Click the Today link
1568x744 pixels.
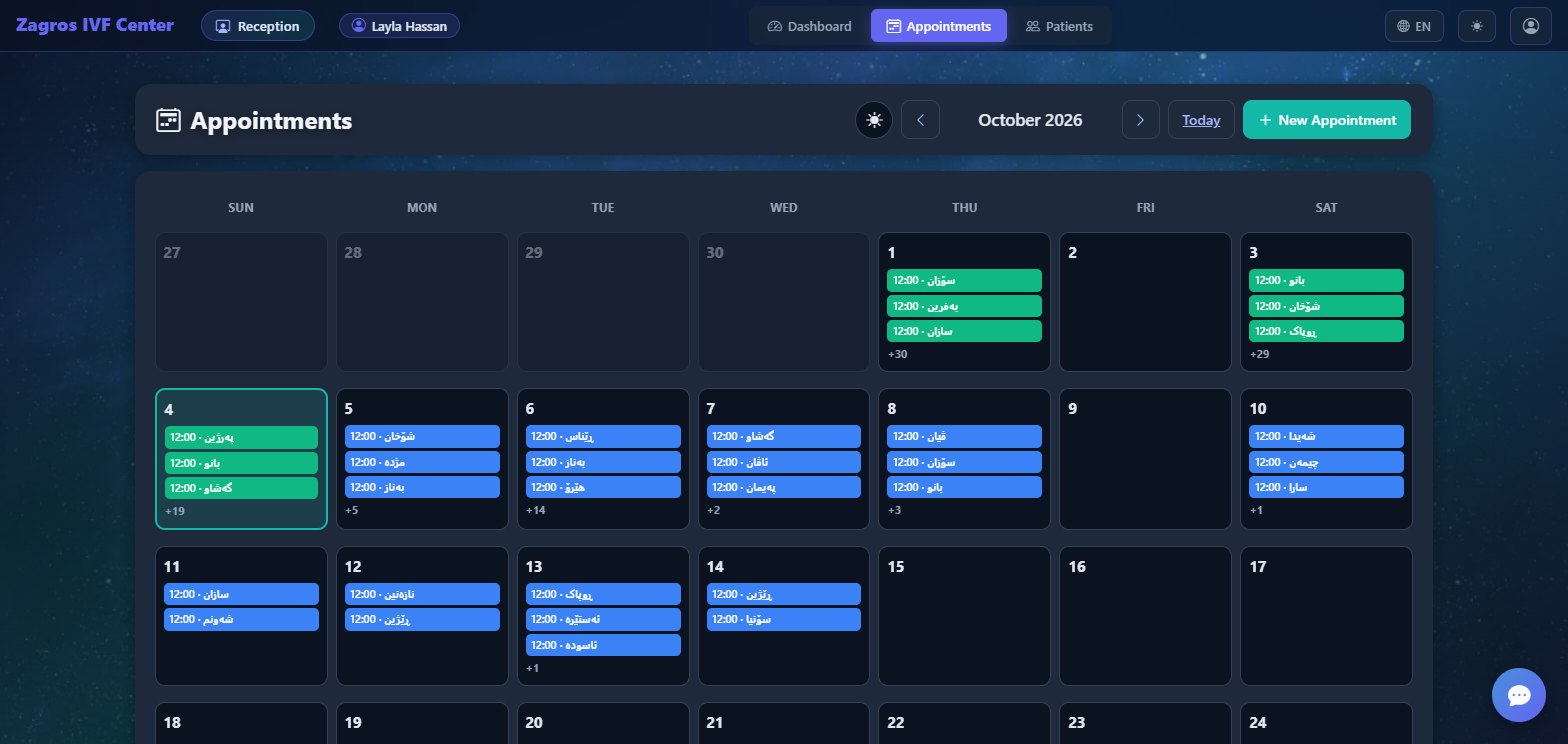[x=1201, y=120]
